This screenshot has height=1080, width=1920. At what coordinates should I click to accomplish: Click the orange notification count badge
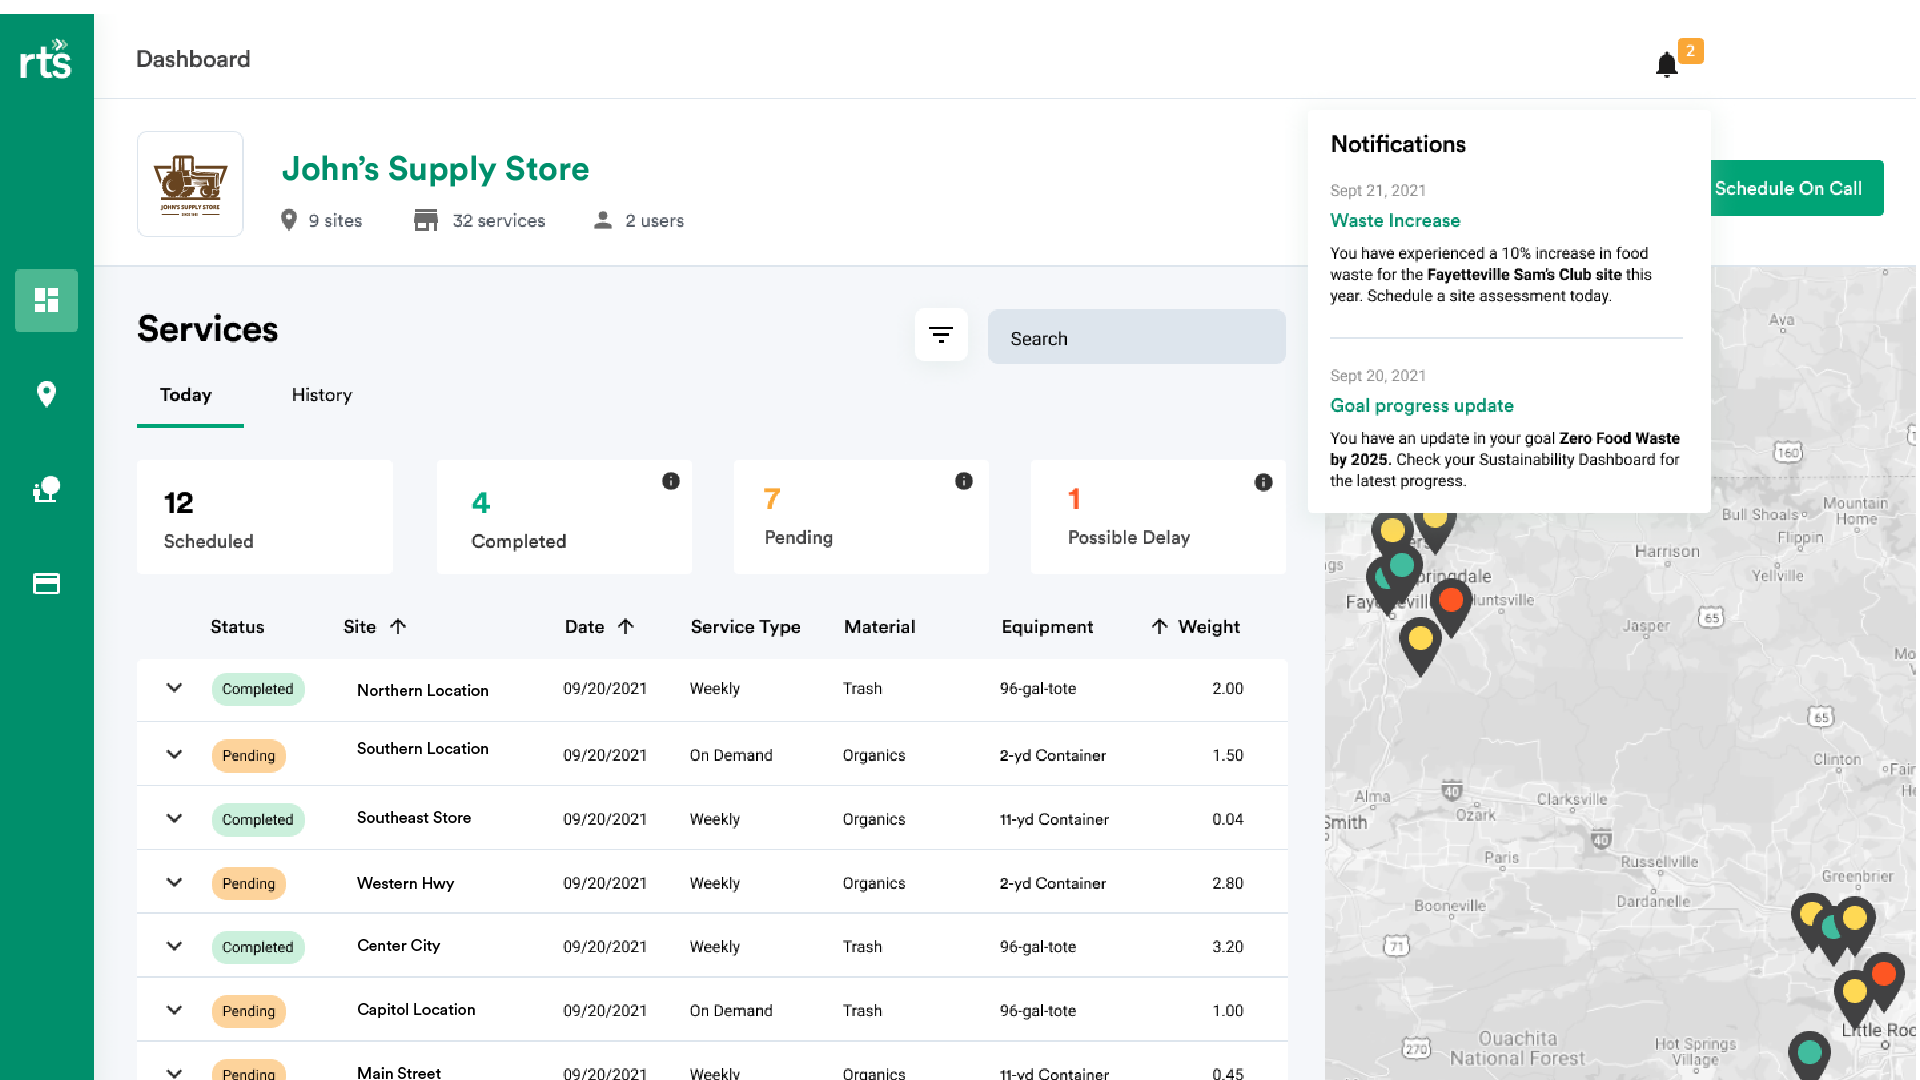click(1690, 51)
